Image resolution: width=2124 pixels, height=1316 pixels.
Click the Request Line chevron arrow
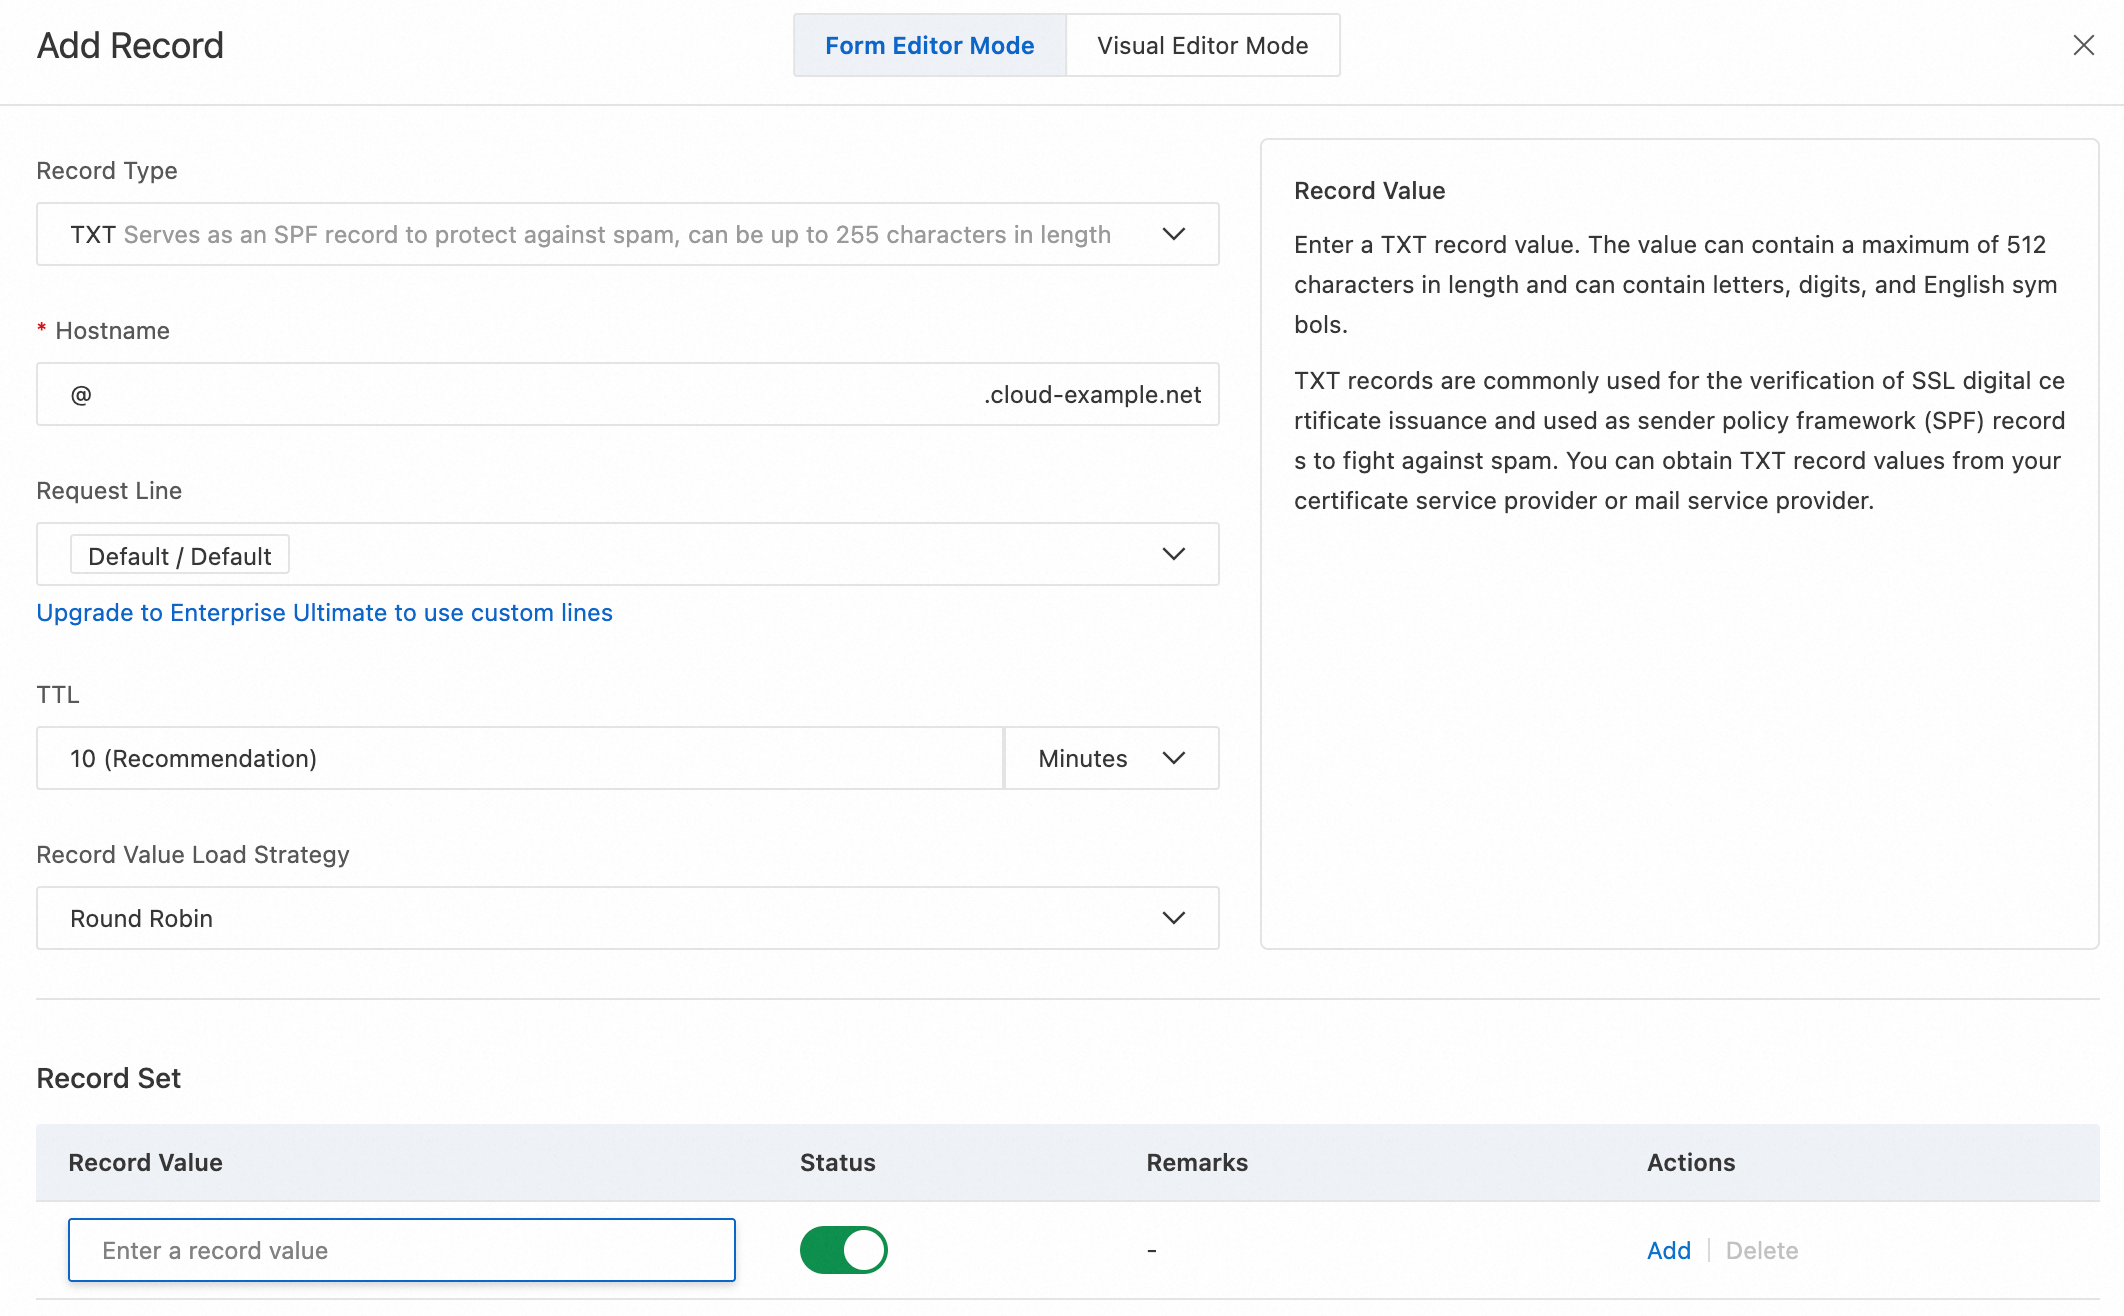(1173, 554)
